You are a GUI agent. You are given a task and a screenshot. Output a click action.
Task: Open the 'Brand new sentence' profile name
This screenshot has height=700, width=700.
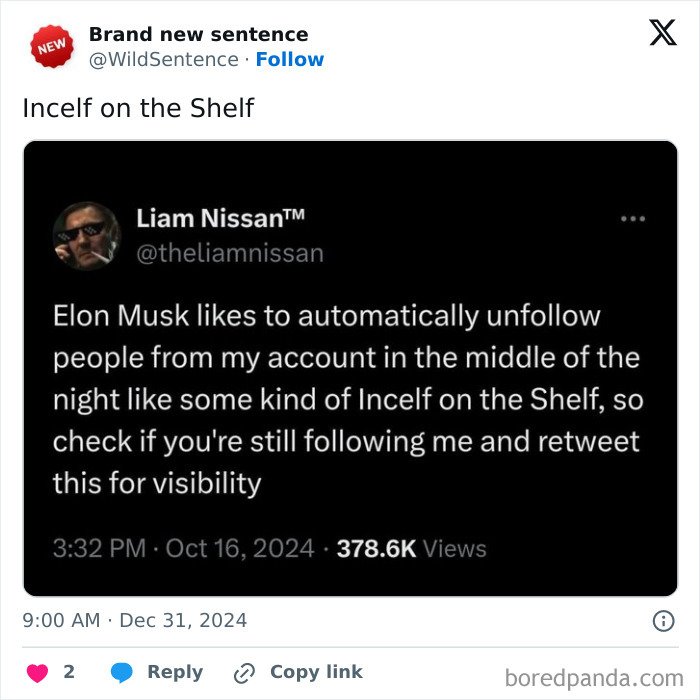pos(198,34)
